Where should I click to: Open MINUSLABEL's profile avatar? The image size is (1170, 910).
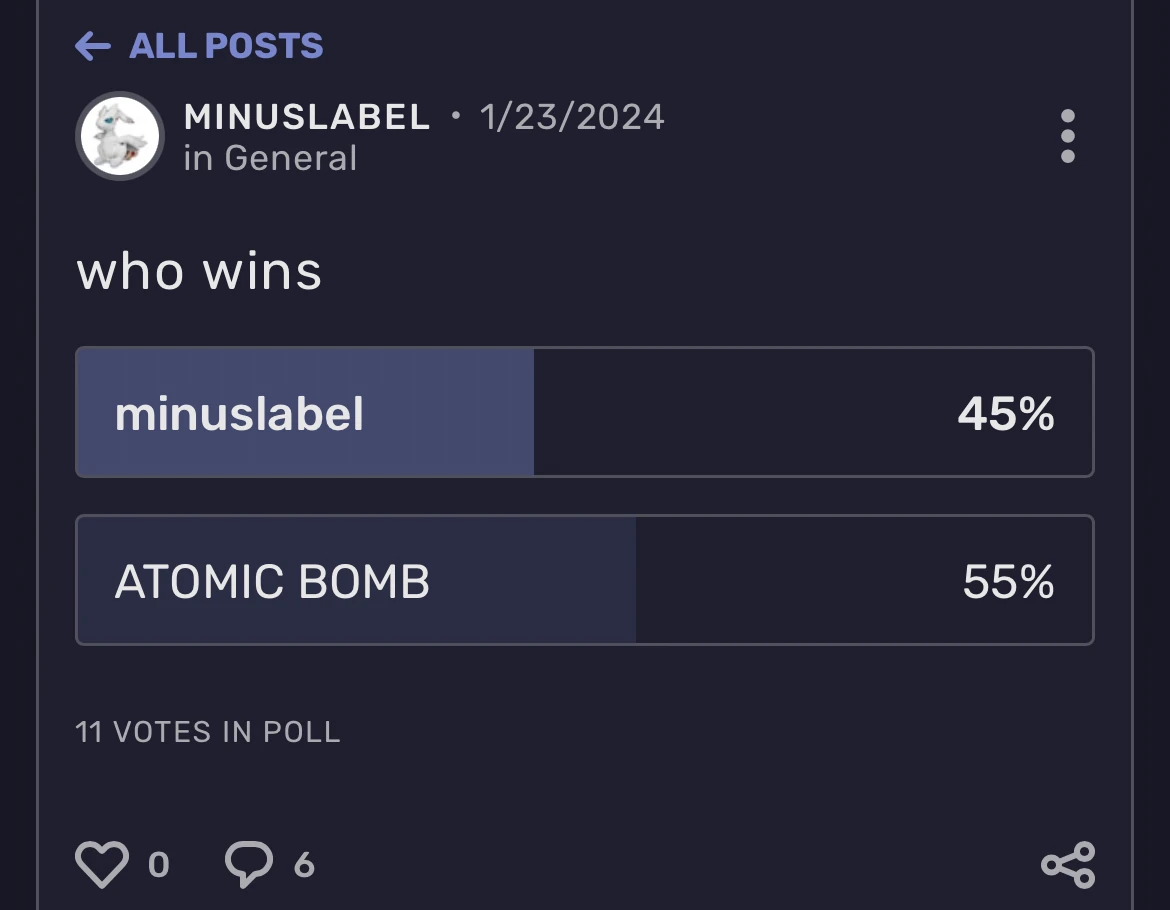(120, 136)
